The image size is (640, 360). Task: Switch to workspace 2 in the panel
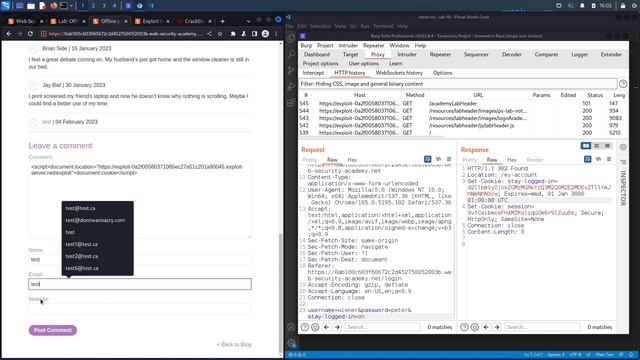[93, 6]
